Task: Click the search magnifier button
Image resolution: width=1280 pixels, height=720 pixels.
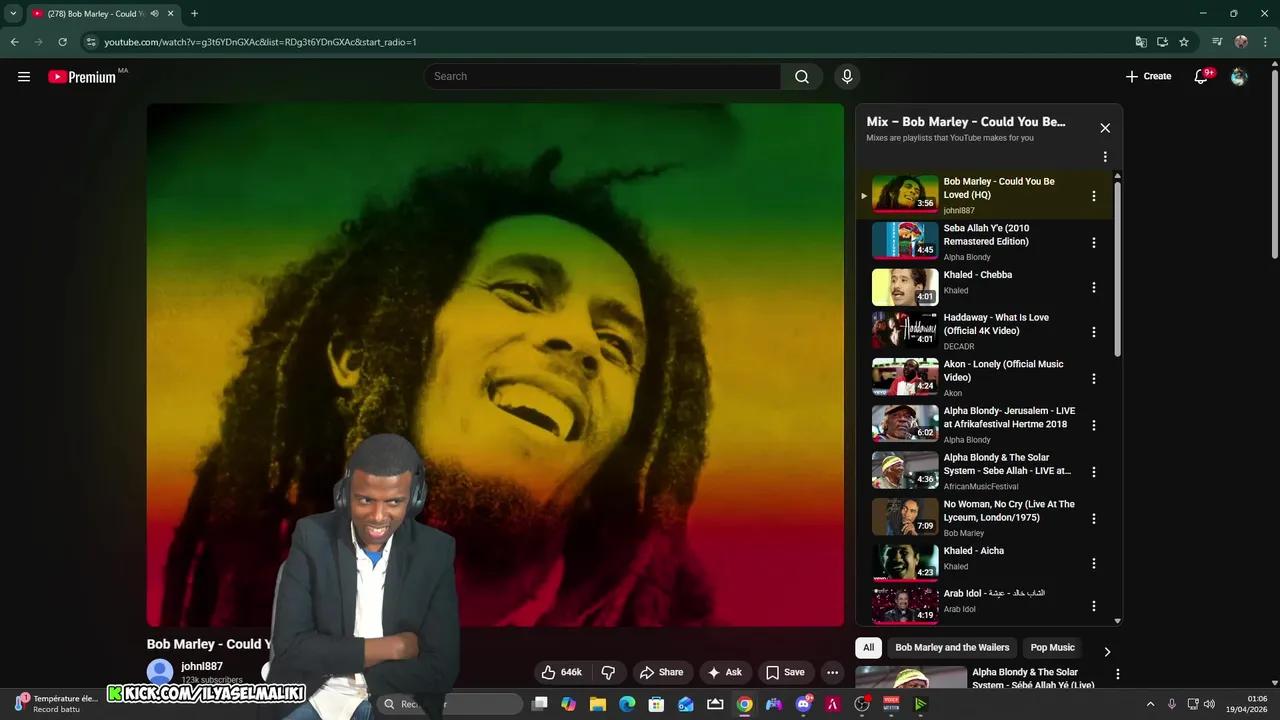Action: point(802,77)
